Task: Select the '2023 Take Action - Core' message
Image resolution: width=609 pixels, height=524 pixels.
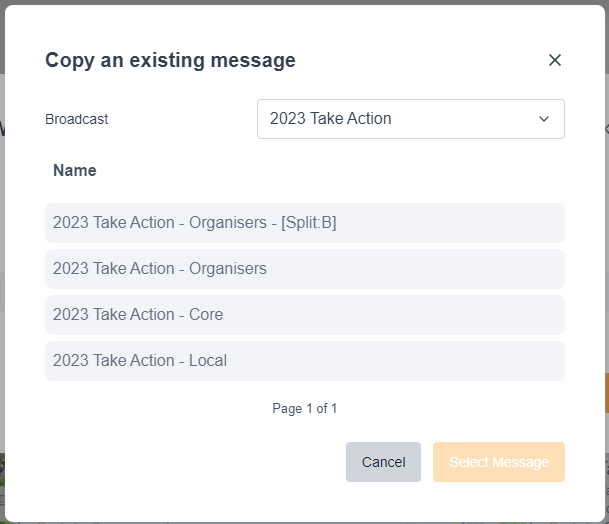Action: pos(304,315)
